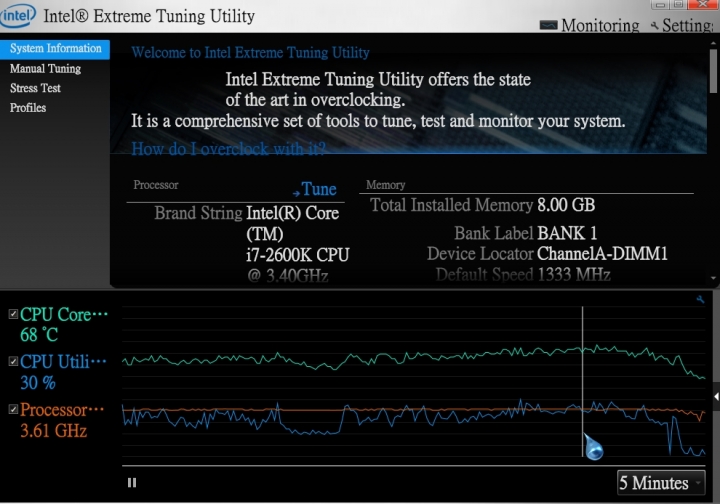Uncheck the CPU Core temperature checkbox

pos(13,314)
